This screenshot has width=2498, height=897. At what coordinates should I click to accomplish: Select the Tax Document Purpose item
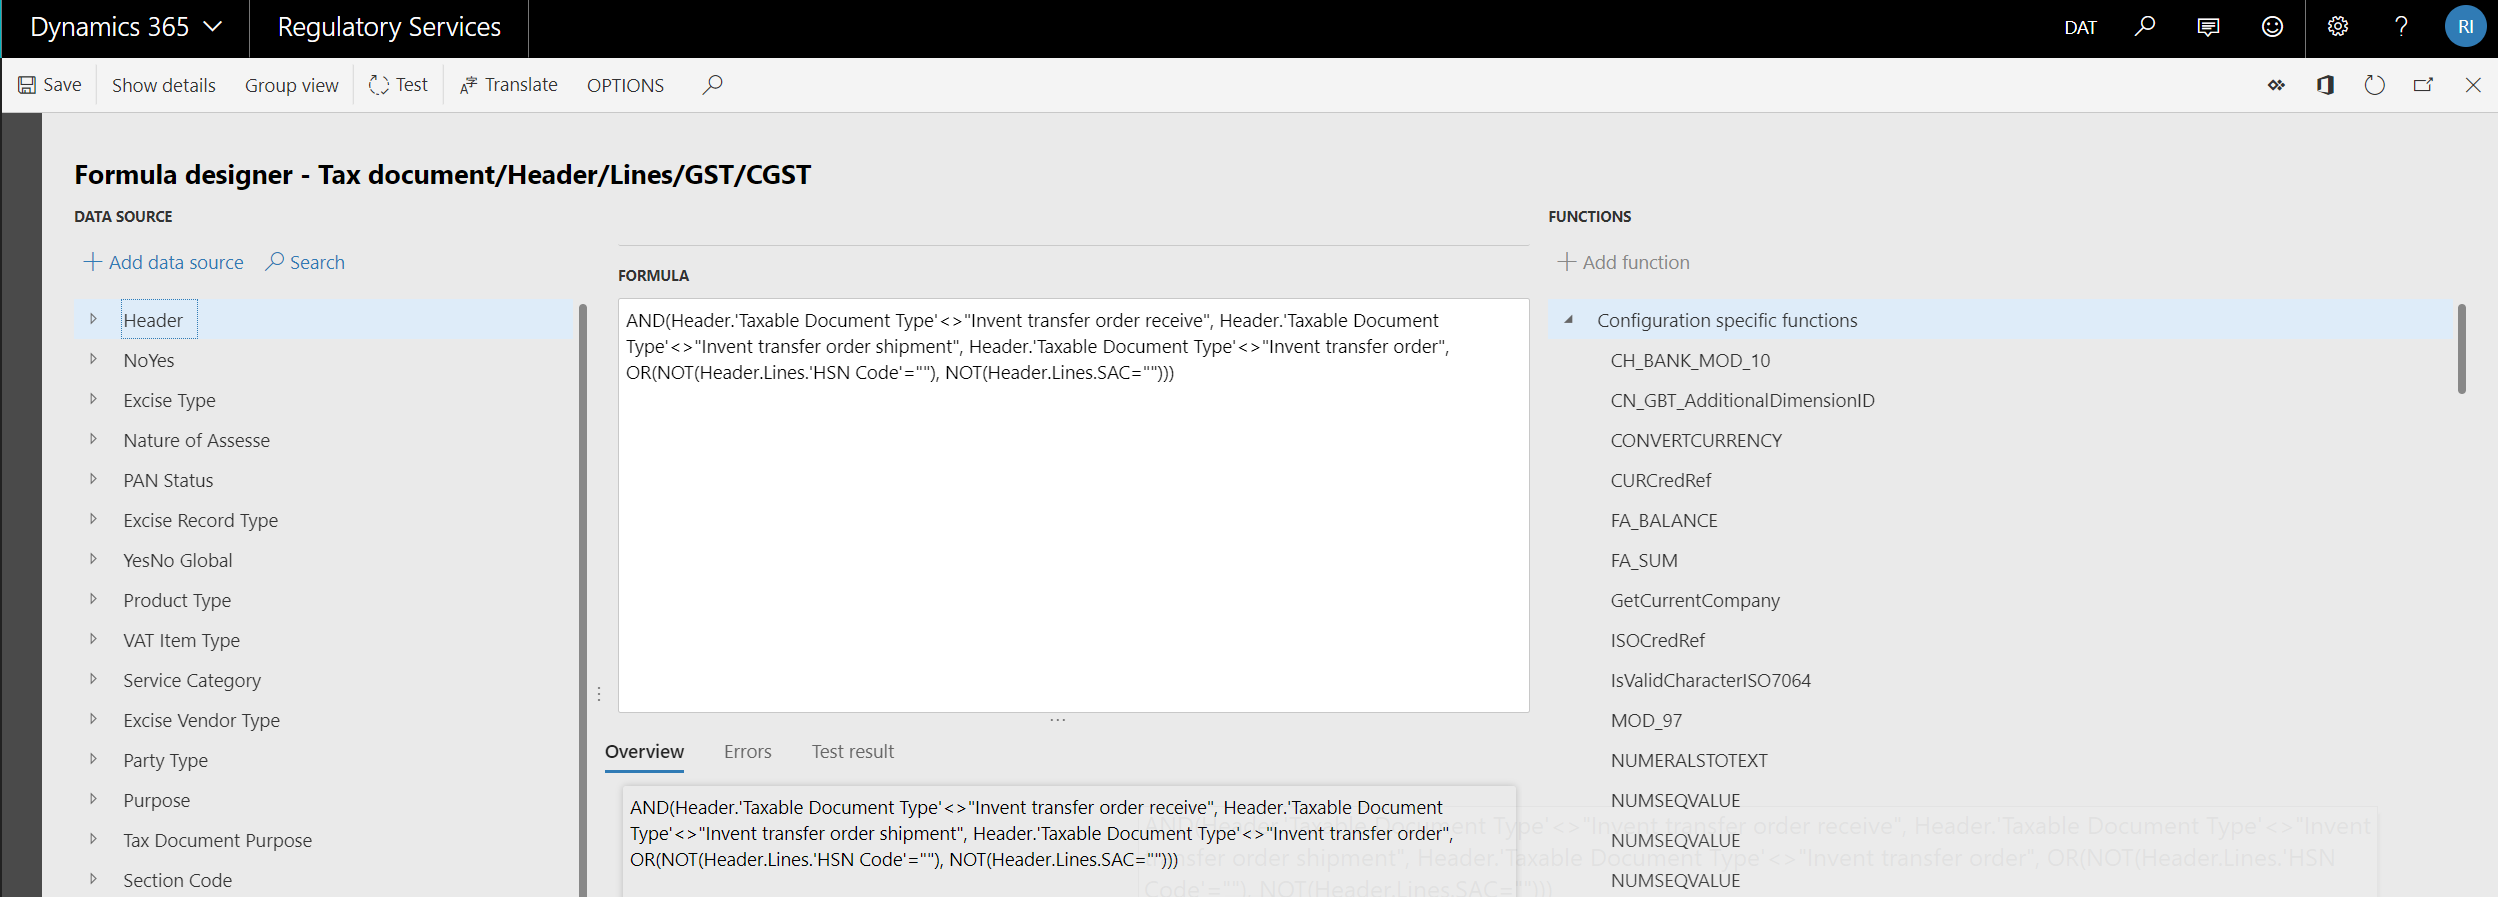coord(217,840)
